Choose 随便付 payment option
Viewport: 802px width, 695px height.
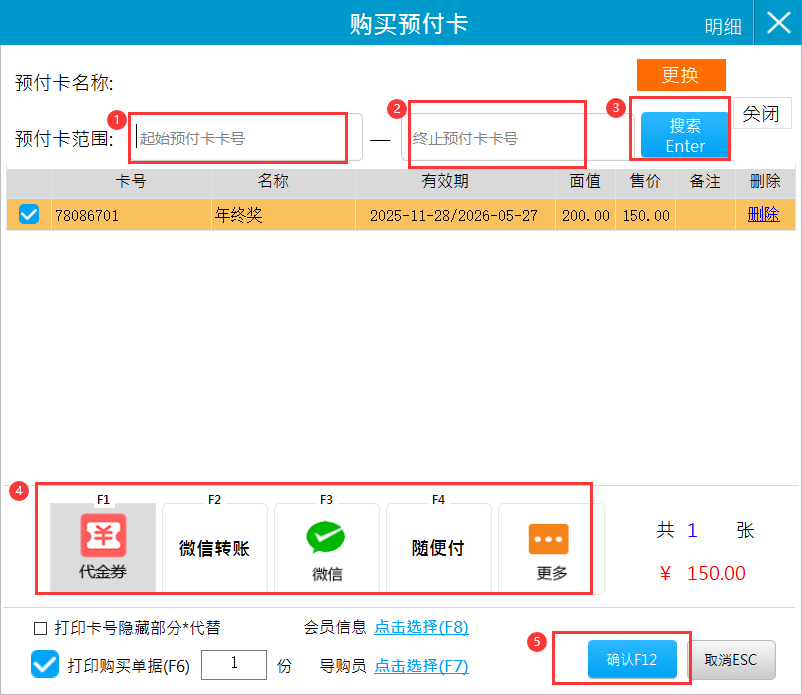click(438, 548)
